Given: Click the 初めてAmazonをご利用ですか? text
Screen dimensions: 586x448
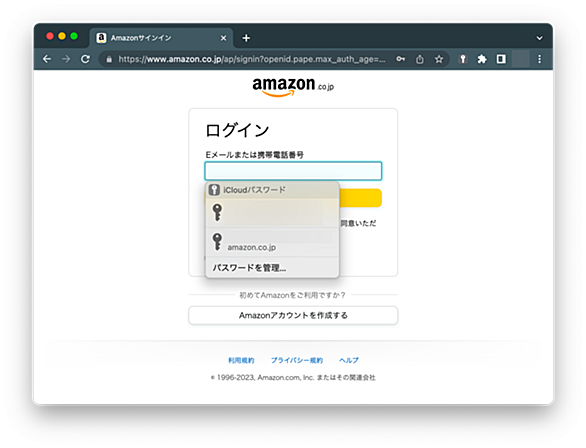Looking at the screenshot, I should click(x=292, y=295).
